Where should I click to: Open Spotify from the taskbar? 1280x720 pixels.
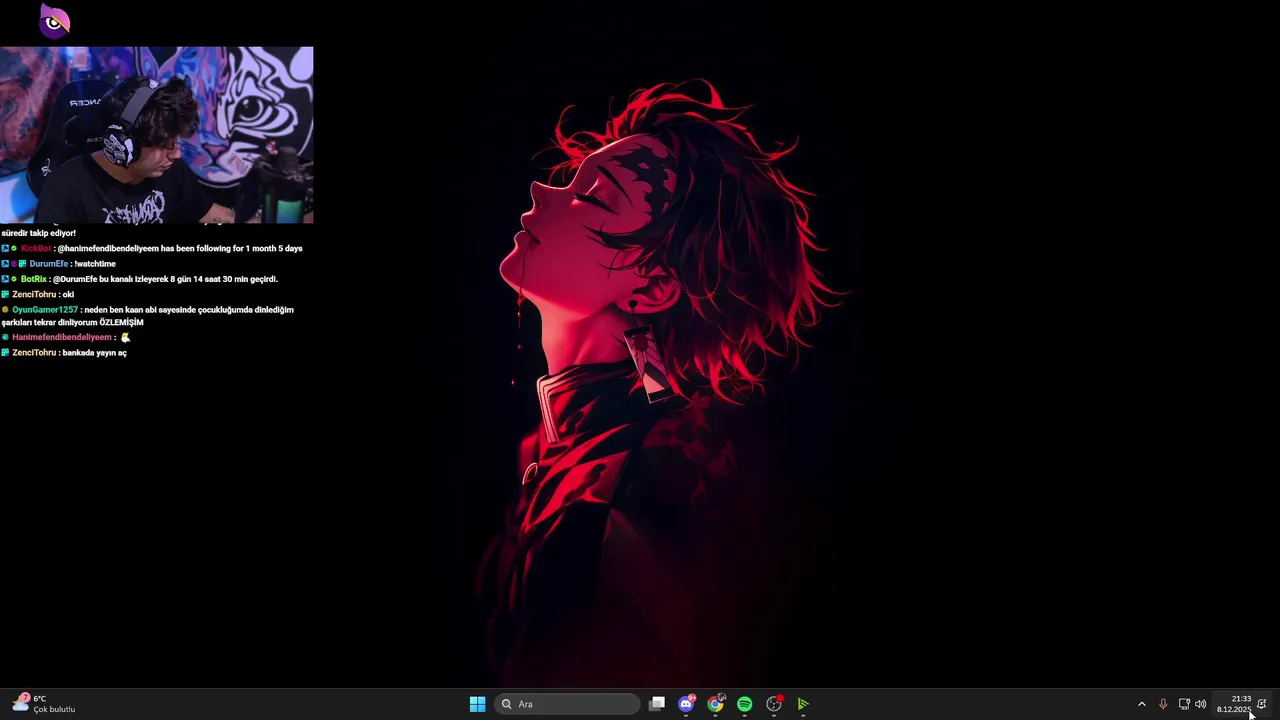point(744,704)
